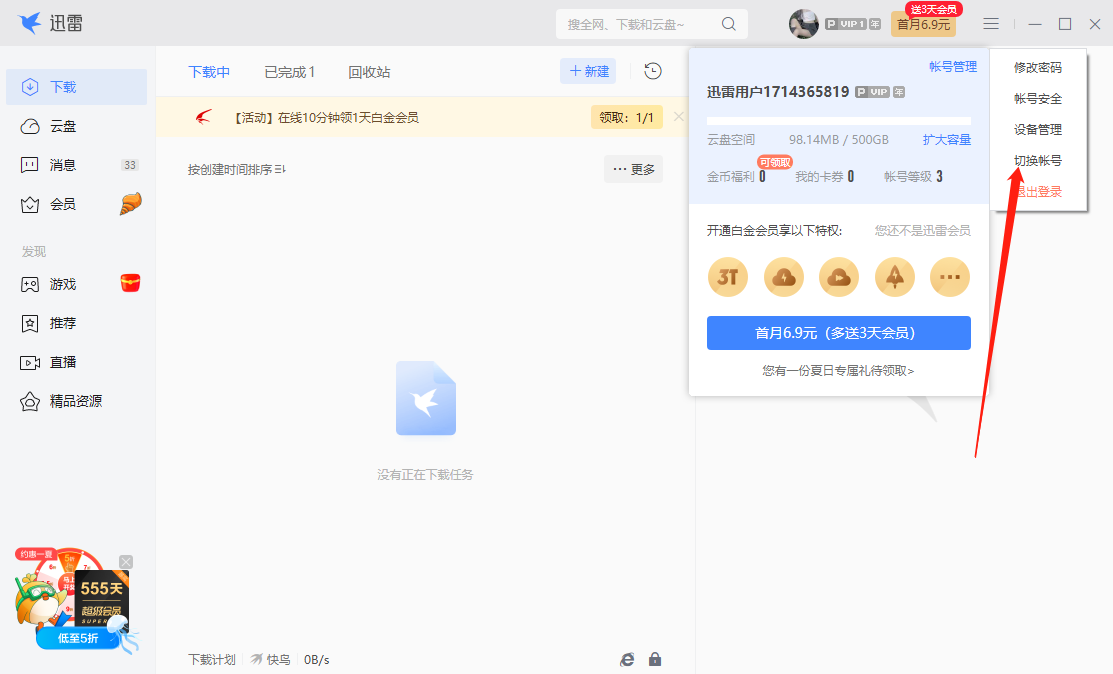Image resolution: width=1113 pixels, height=674 pixels.
Task: Open the hamburger main menu
Action: pyautogui.click(x=991, y=23)
